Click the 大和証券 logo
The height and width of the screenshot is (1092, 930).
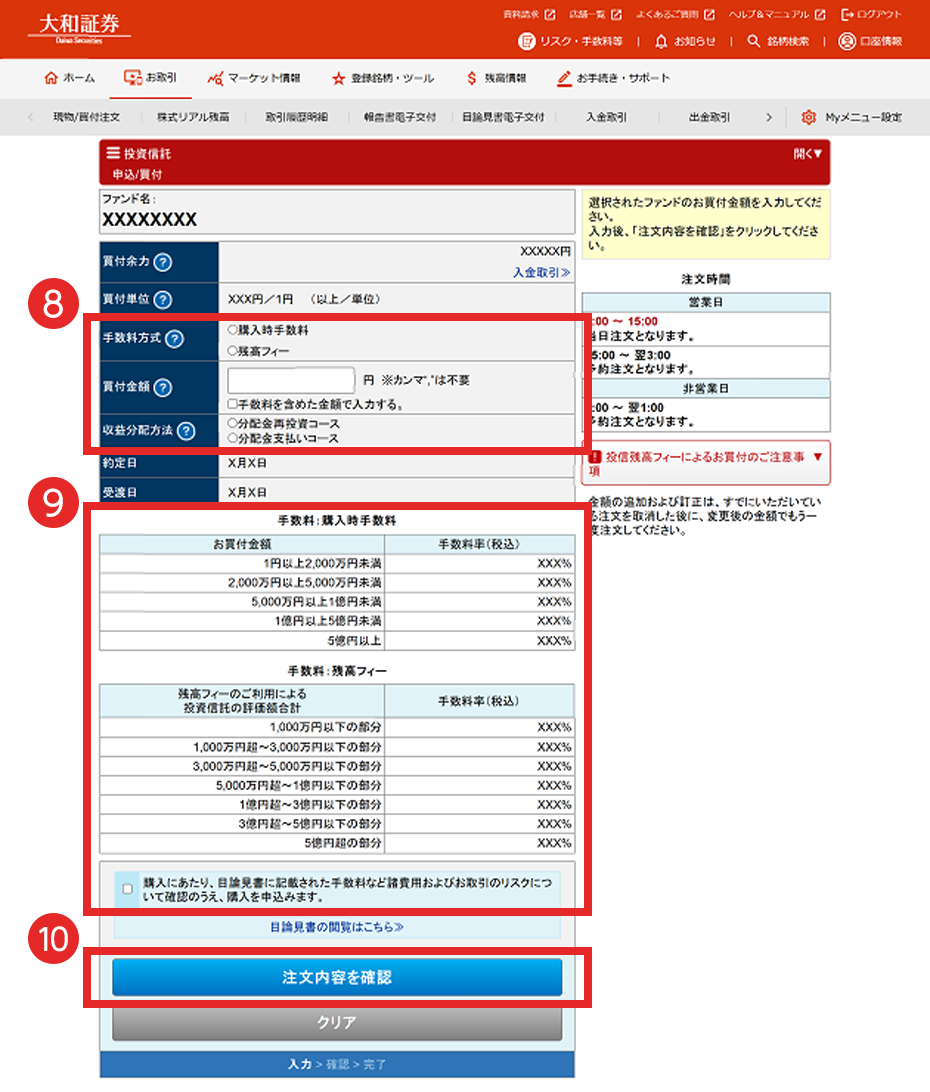[x=79, y=26]
